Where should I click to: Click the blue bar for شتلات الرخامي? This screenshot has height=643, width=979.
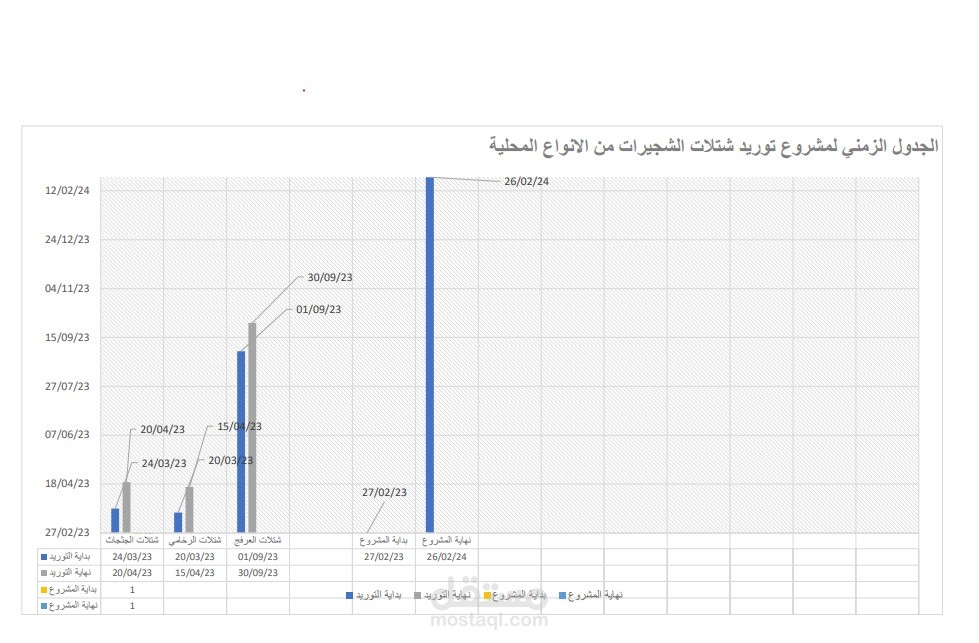coord(178,523)
